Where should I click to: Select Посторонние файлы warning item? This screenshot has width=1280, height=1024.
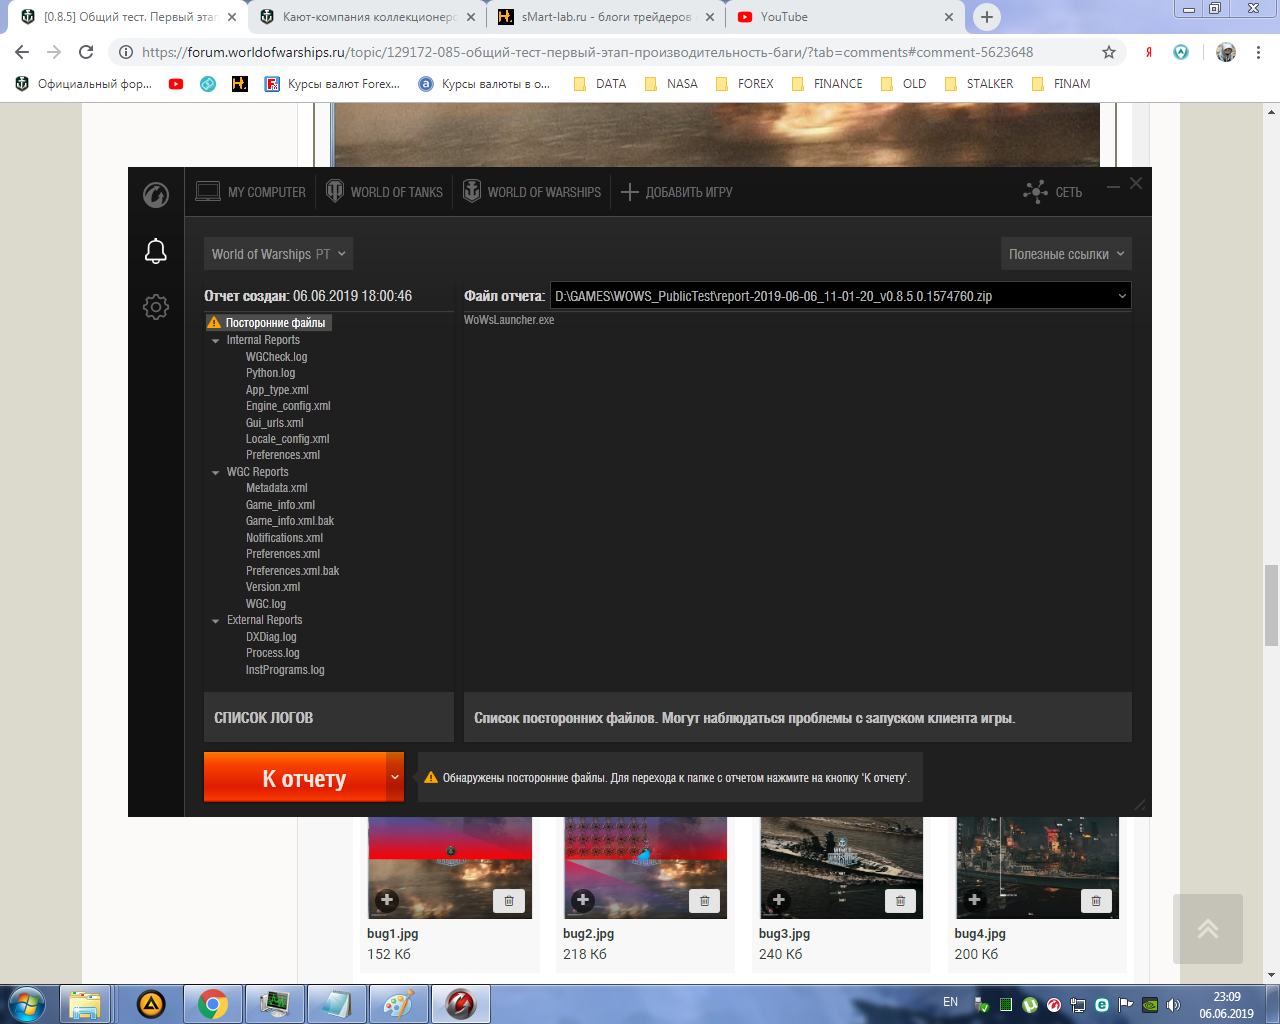268,323
